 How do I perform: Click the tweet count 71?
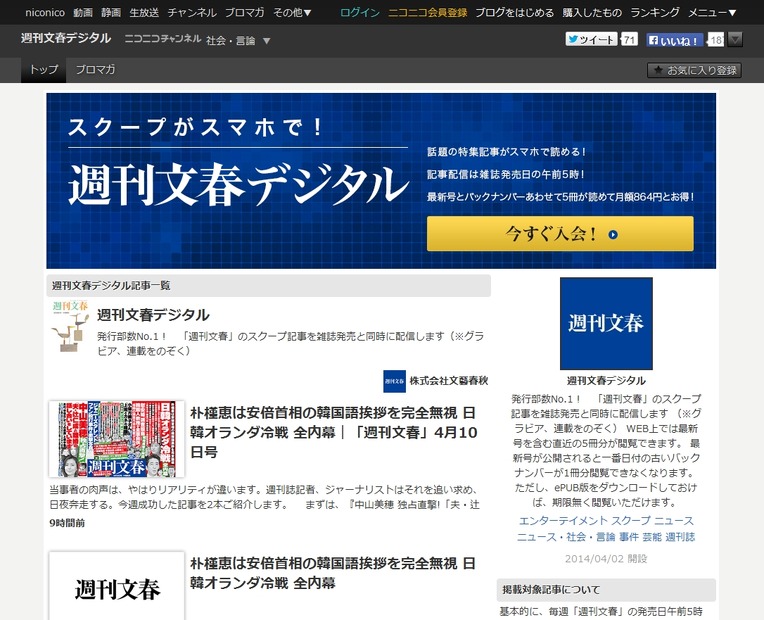click(629, 39)
